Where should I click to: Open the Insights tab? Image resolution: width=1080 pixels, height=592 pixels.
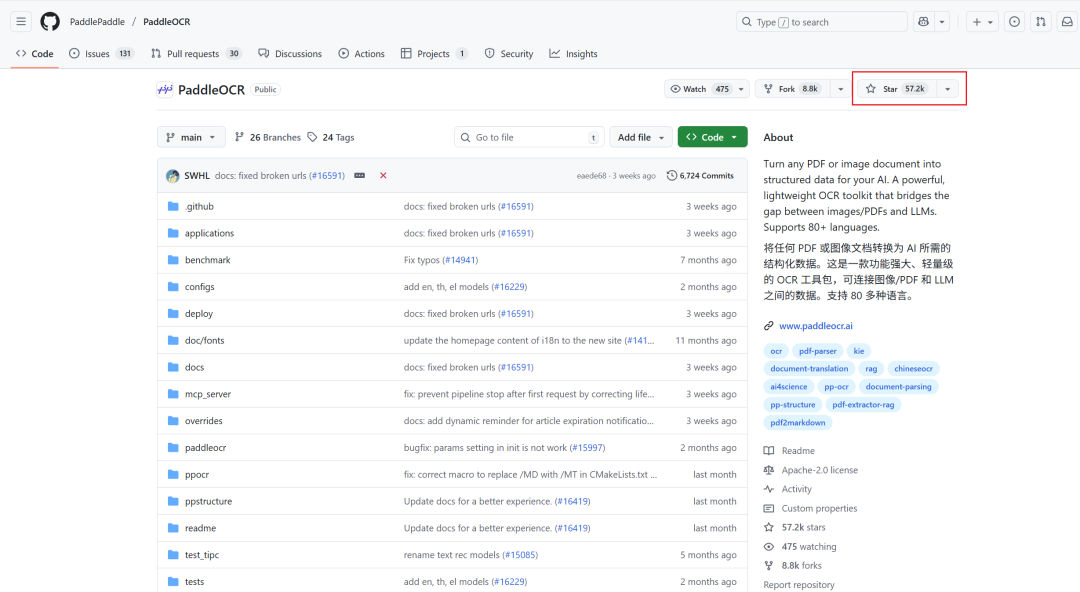pyautogui.click(x=573, y=53)
